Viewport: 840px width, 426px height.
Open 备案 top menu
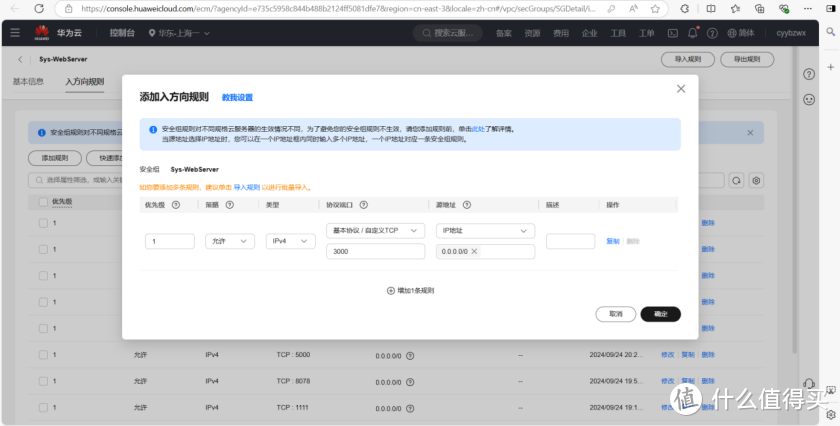(x=504, y=33)
